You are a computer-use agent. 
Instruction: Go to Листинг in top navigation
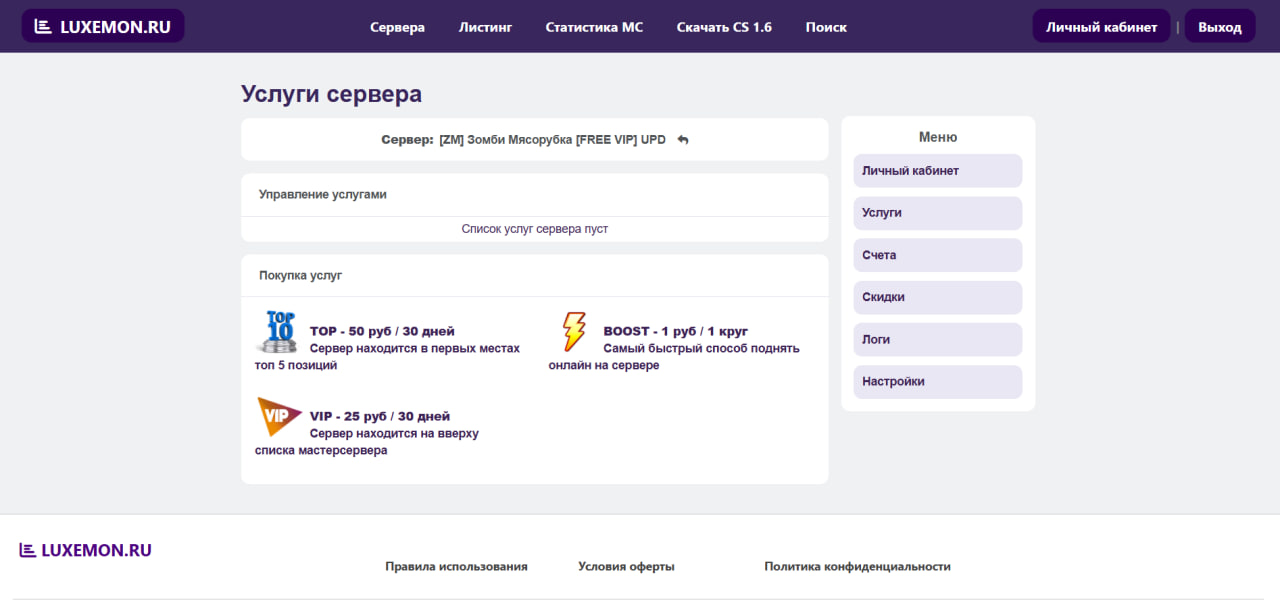(x=485, y=27)
